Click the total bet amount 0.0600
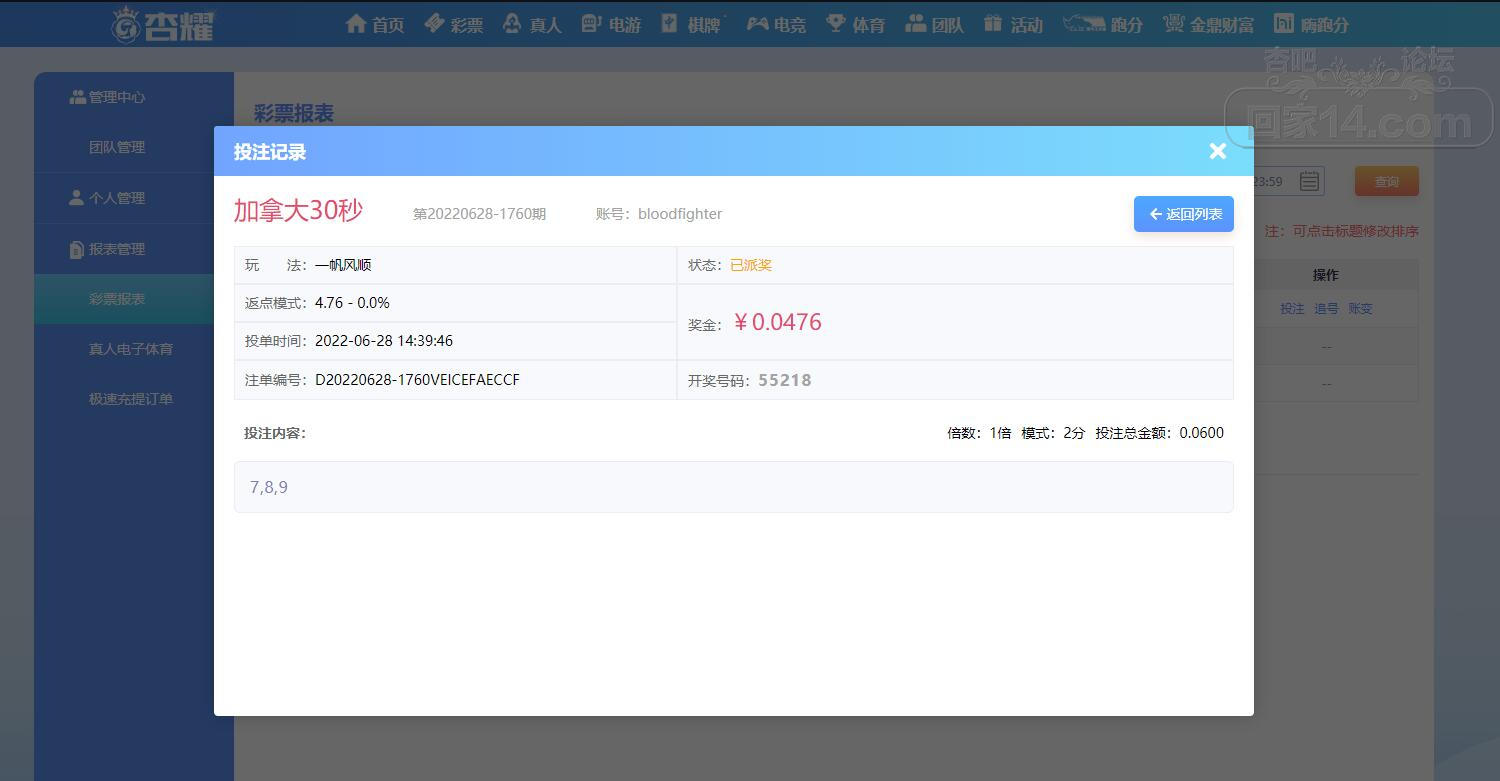Screen dimensions: 1500x781 click(x=1201, y=433)
